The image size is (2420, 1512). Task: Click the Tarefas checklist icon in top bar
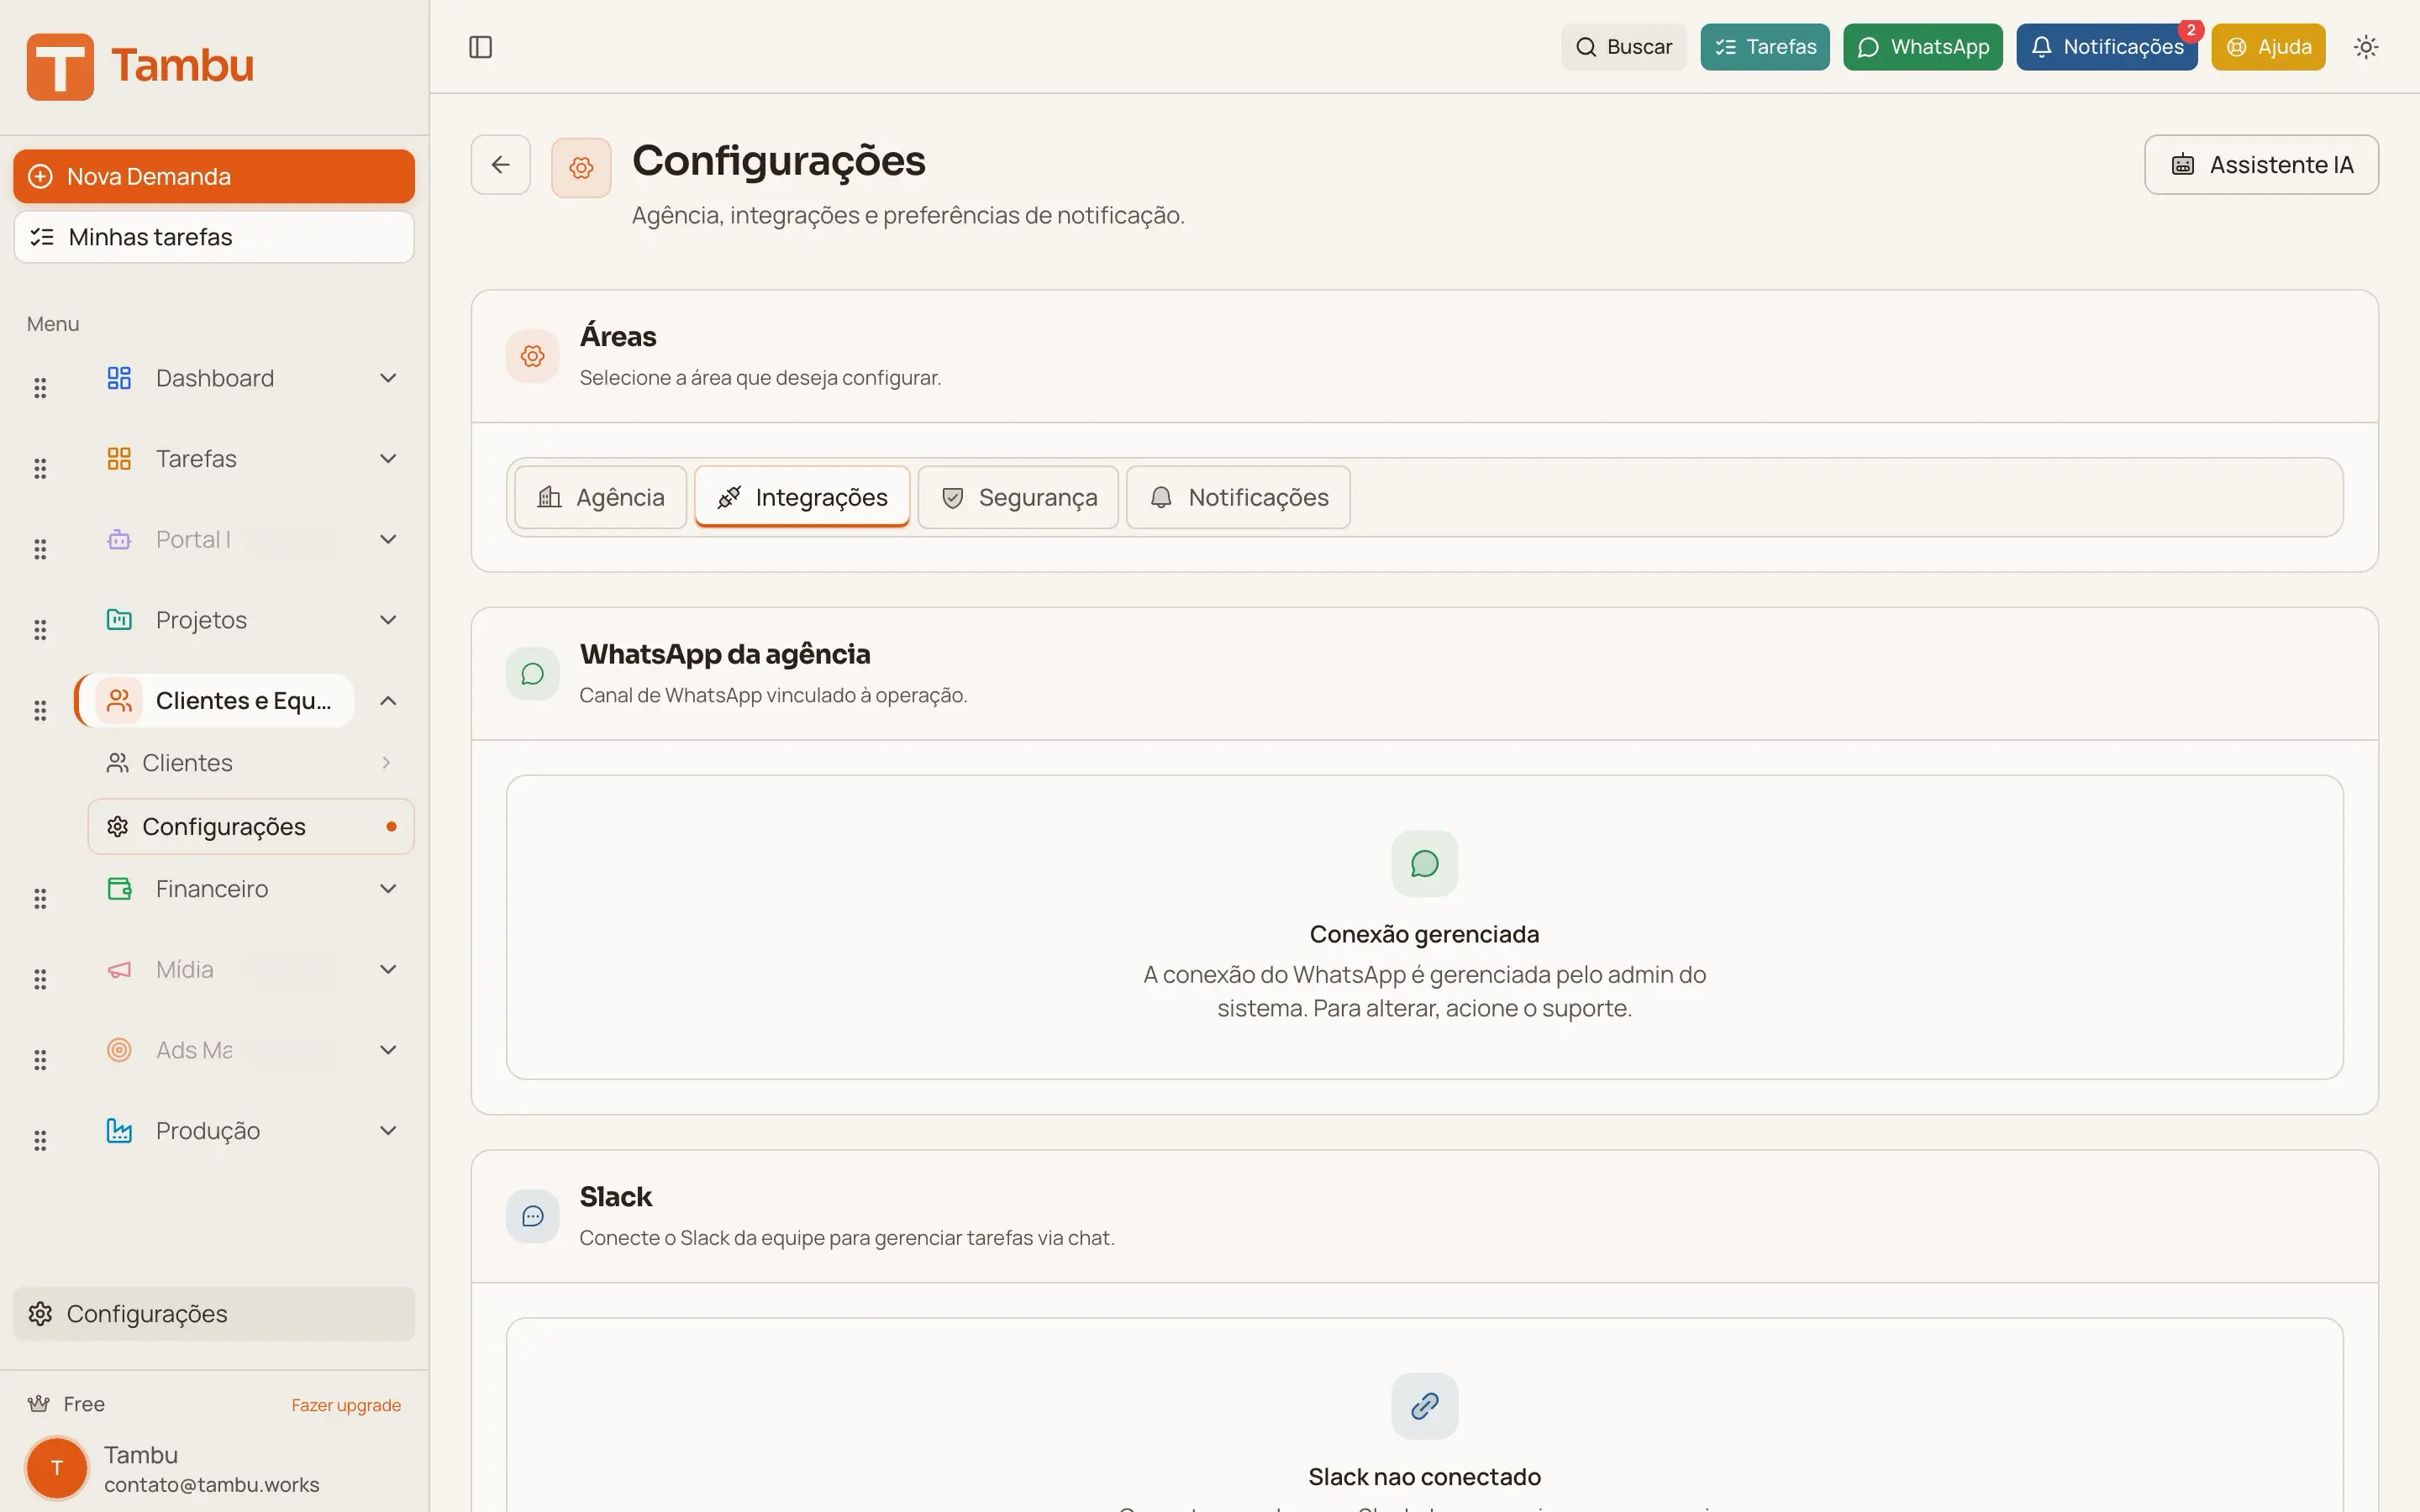click(x=1724, y=46)
